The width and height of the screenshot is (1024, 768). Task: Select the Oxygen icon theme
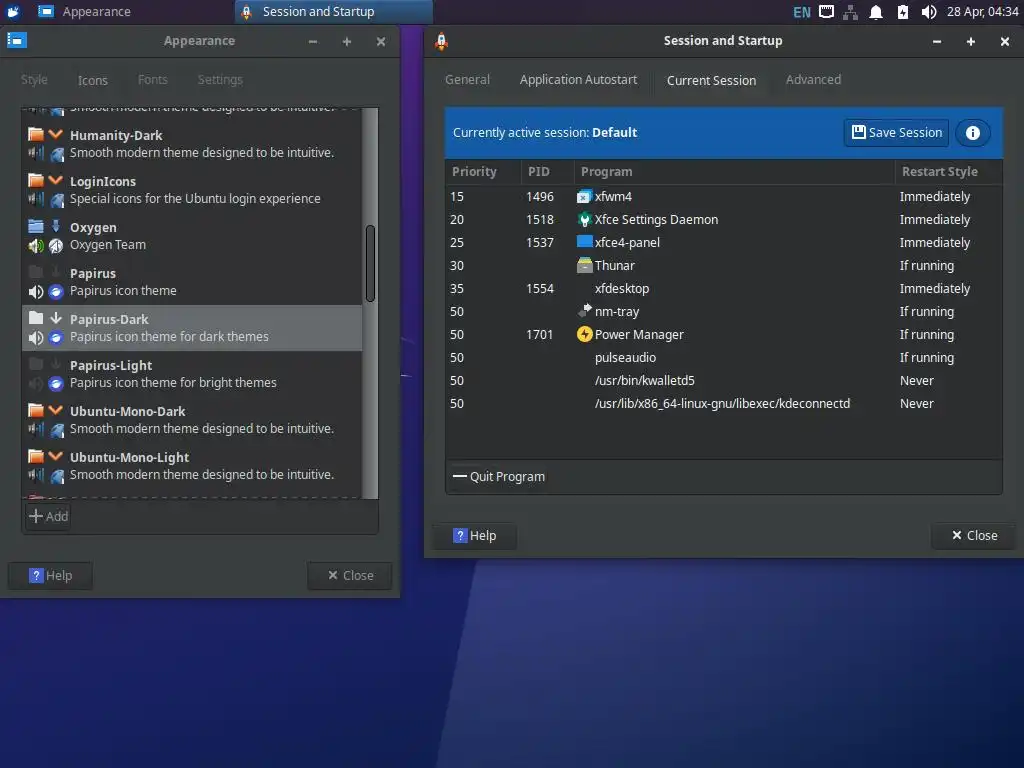pyautogui.click(x=192, y=236)
